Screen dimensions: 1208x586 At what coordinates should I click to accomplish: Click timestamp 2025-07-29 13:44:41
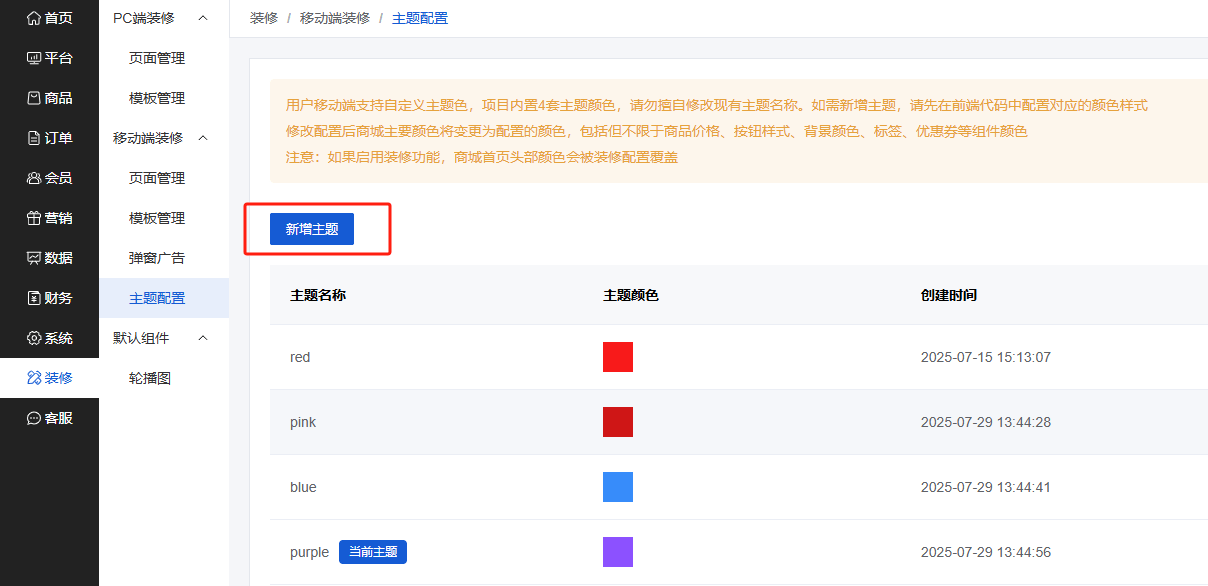click(986, 487)
